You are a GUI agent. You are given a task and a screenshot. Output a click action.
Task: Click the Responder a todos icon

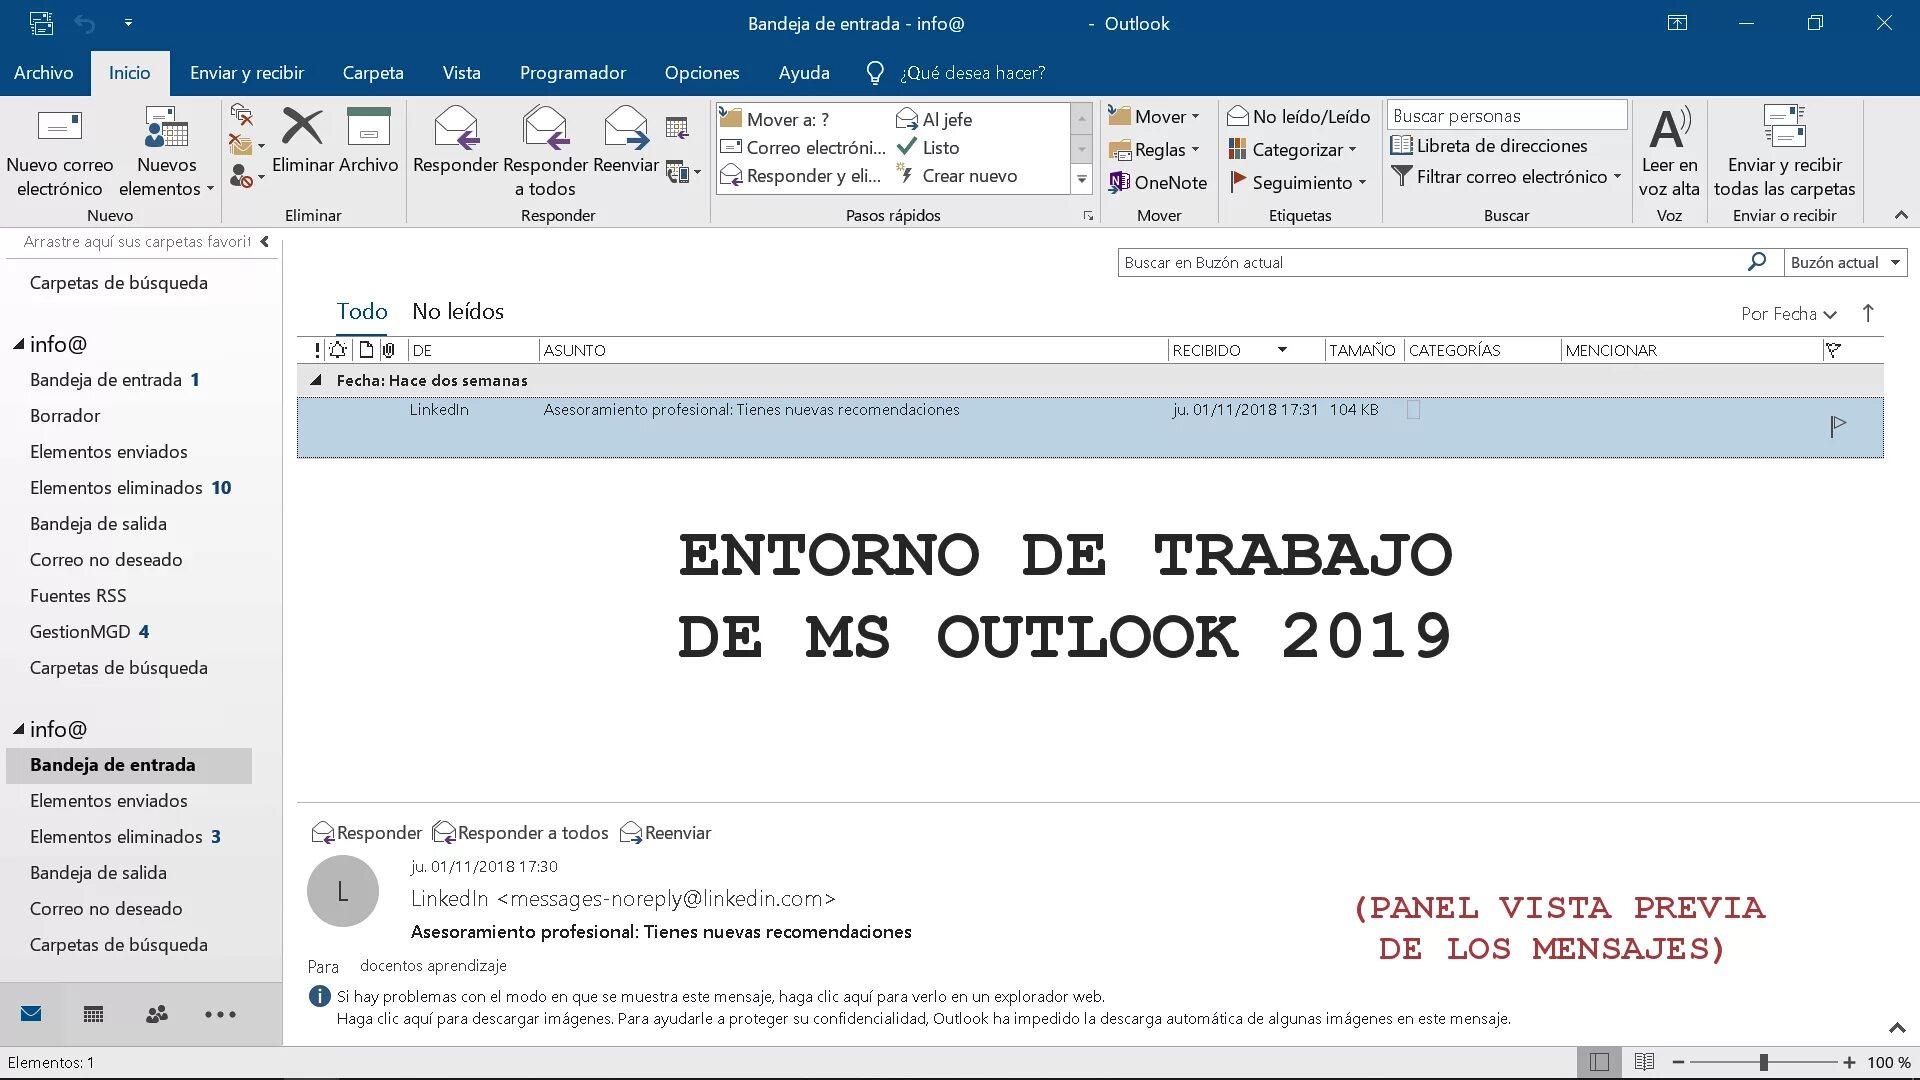tap(545, 128)
